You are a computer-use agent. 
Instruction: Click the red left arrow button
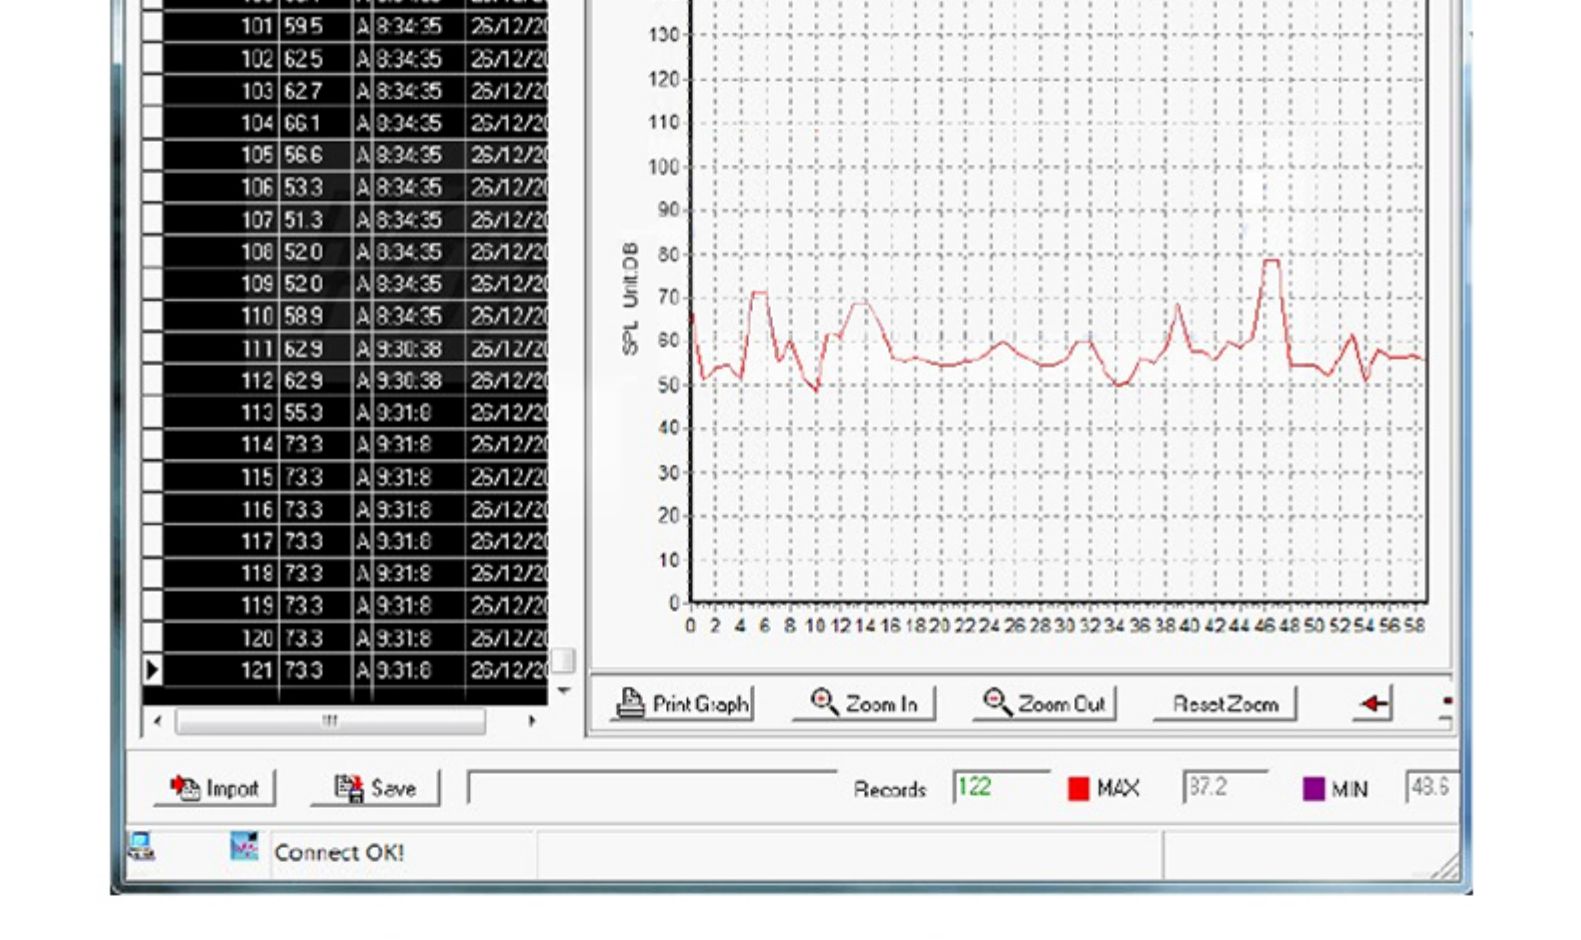(x=1375, y=703)
